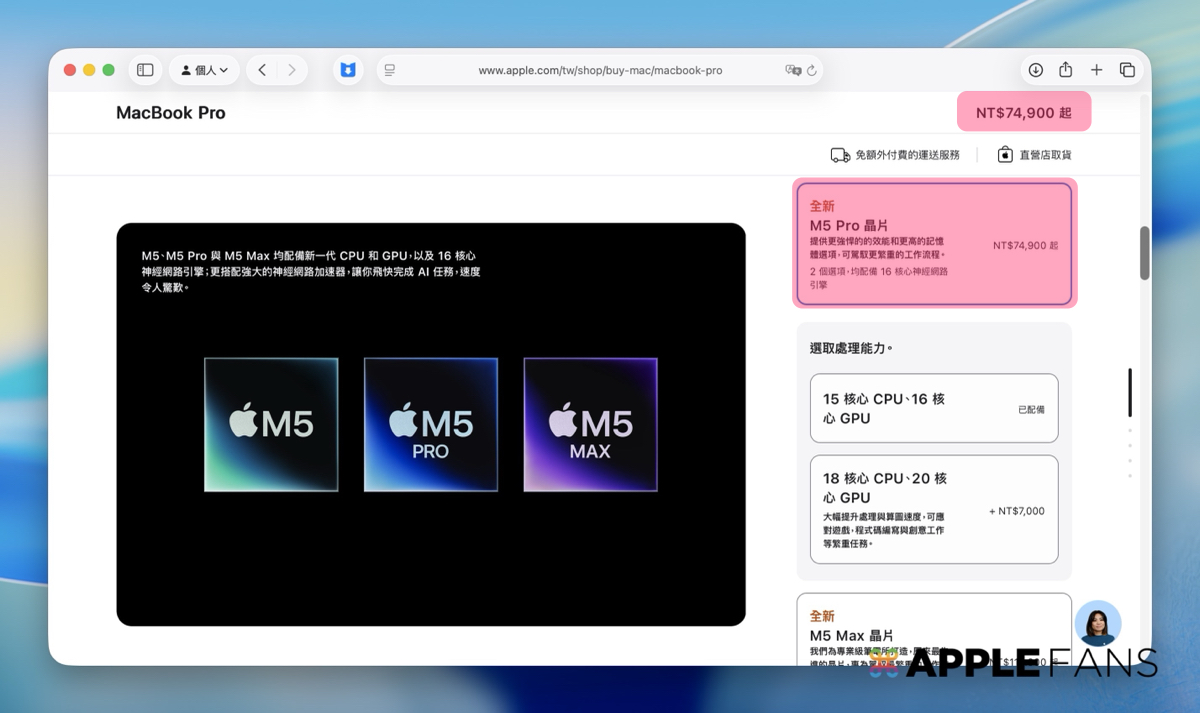
Task: Open the 個人 profile dropdown
Action: [204, 70]
